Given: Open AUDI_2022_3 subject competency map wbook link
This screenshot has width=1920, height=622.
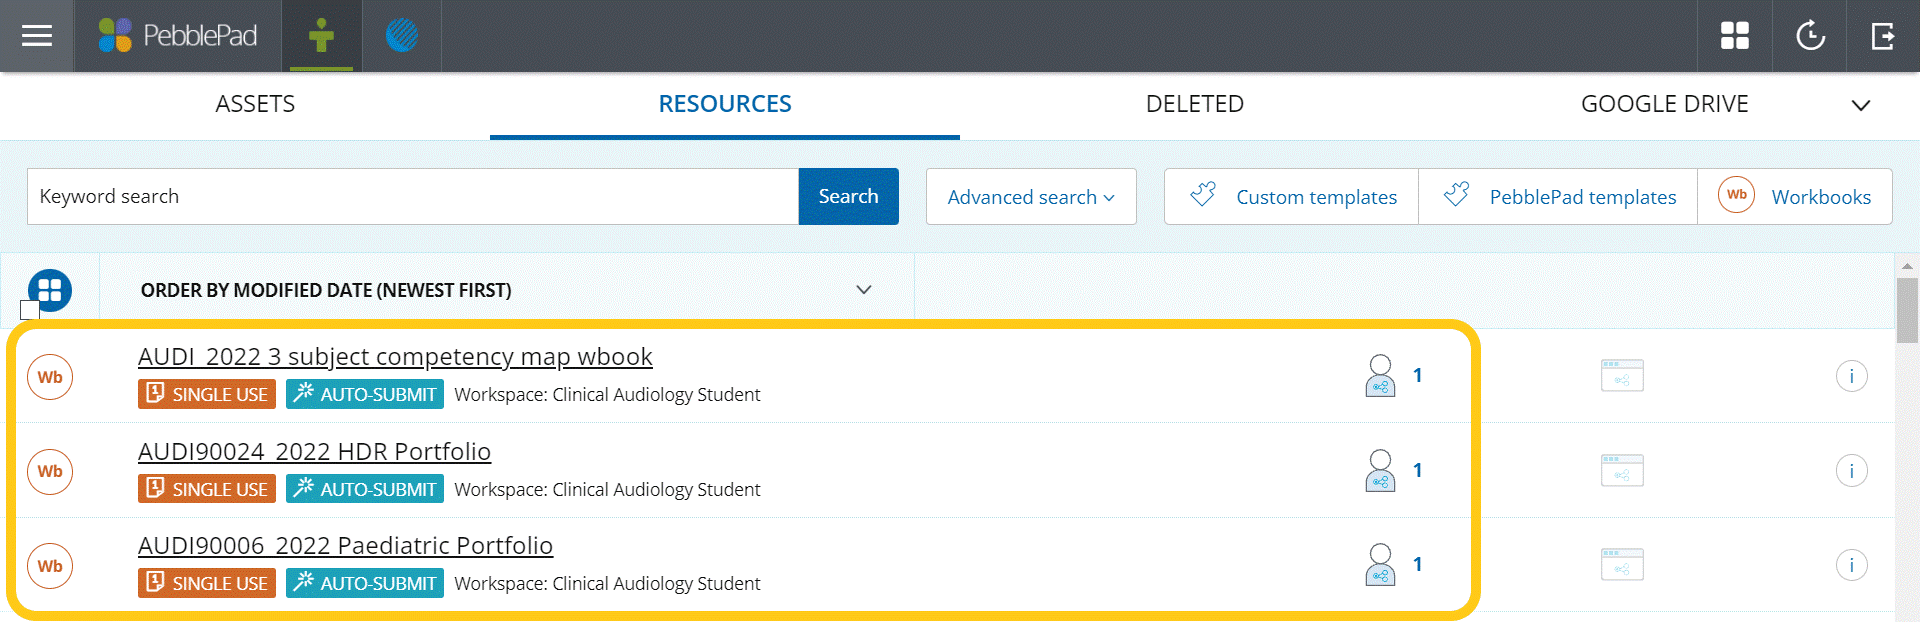Looking at the screenshot, I should [395, 357].
